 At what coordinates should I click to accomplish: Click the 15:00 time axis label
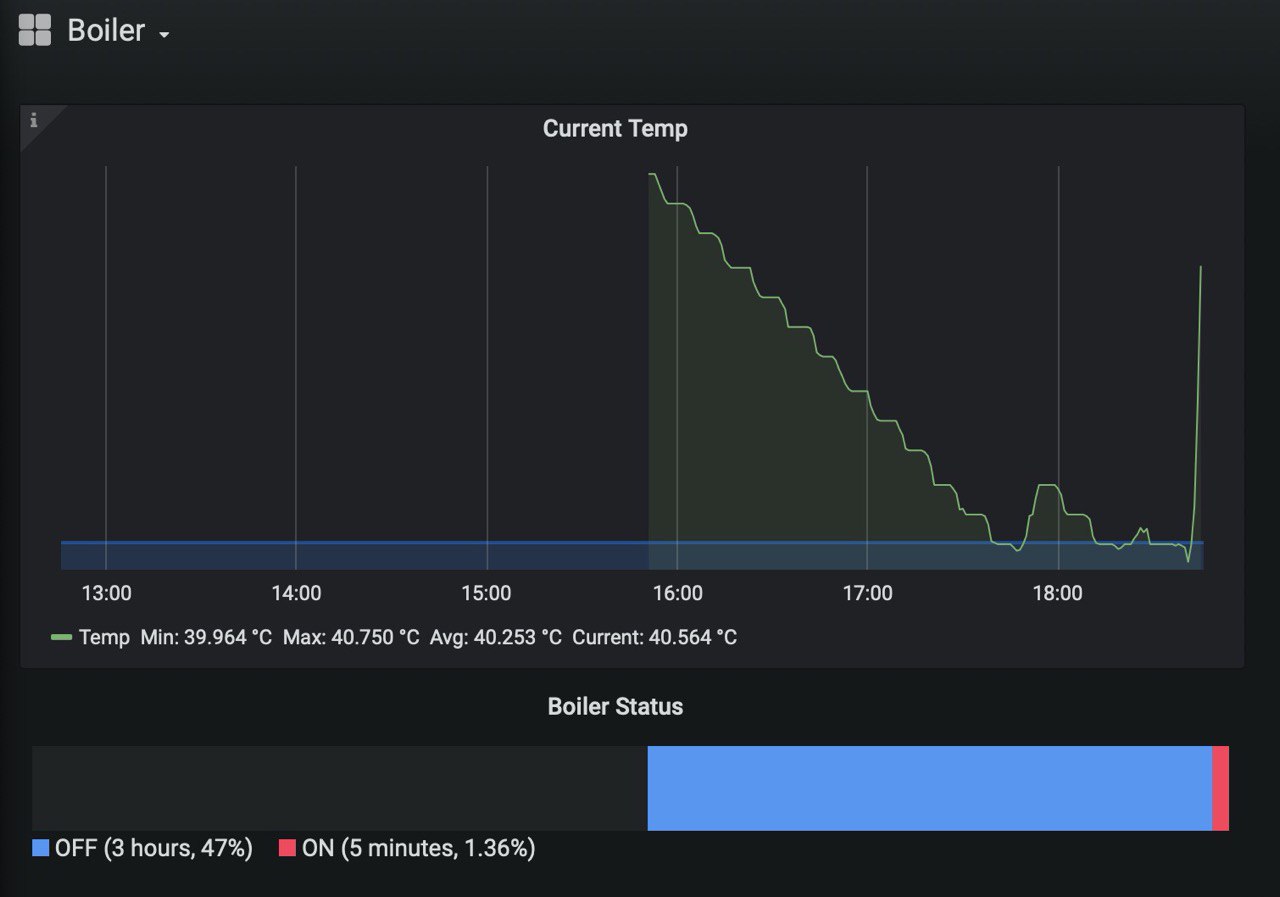click(x=487, y=593)
